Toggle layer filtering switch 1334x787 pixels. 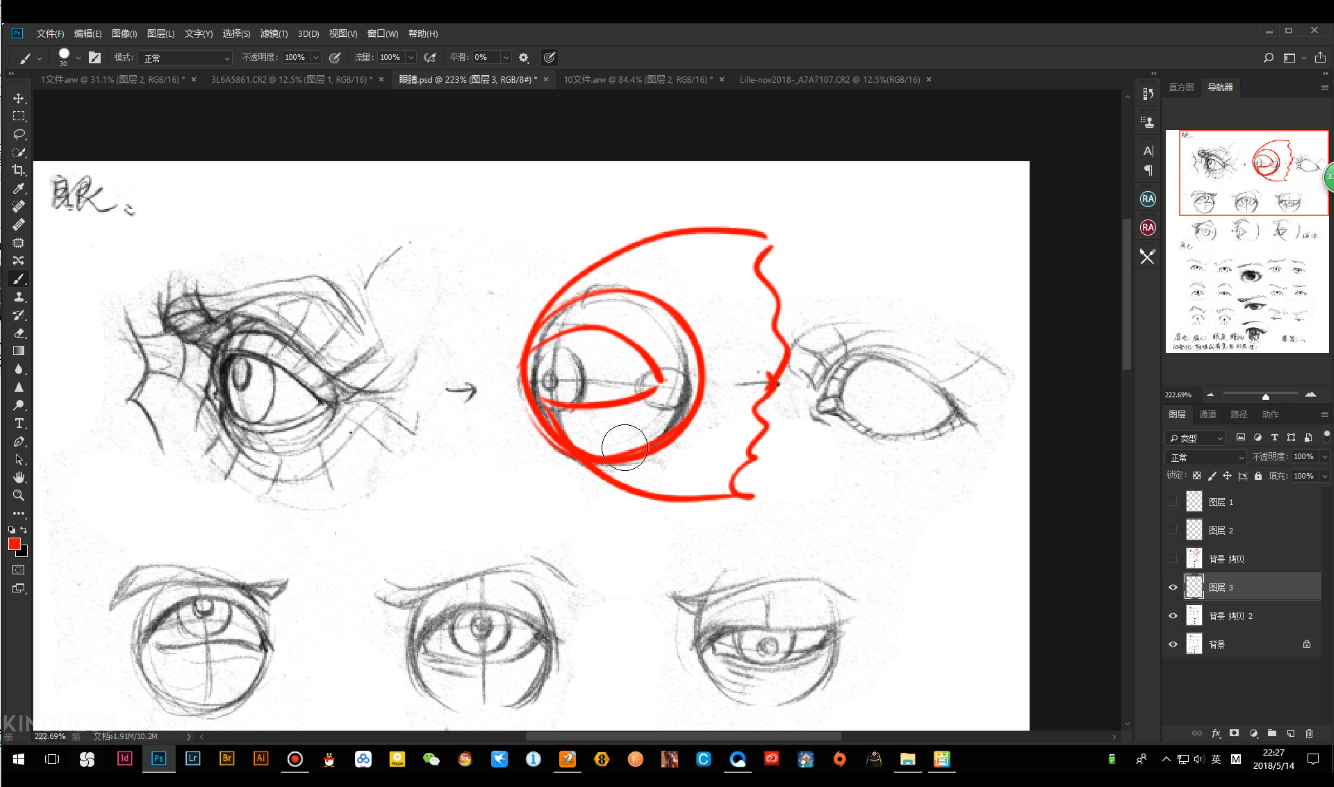point(1326,436)
